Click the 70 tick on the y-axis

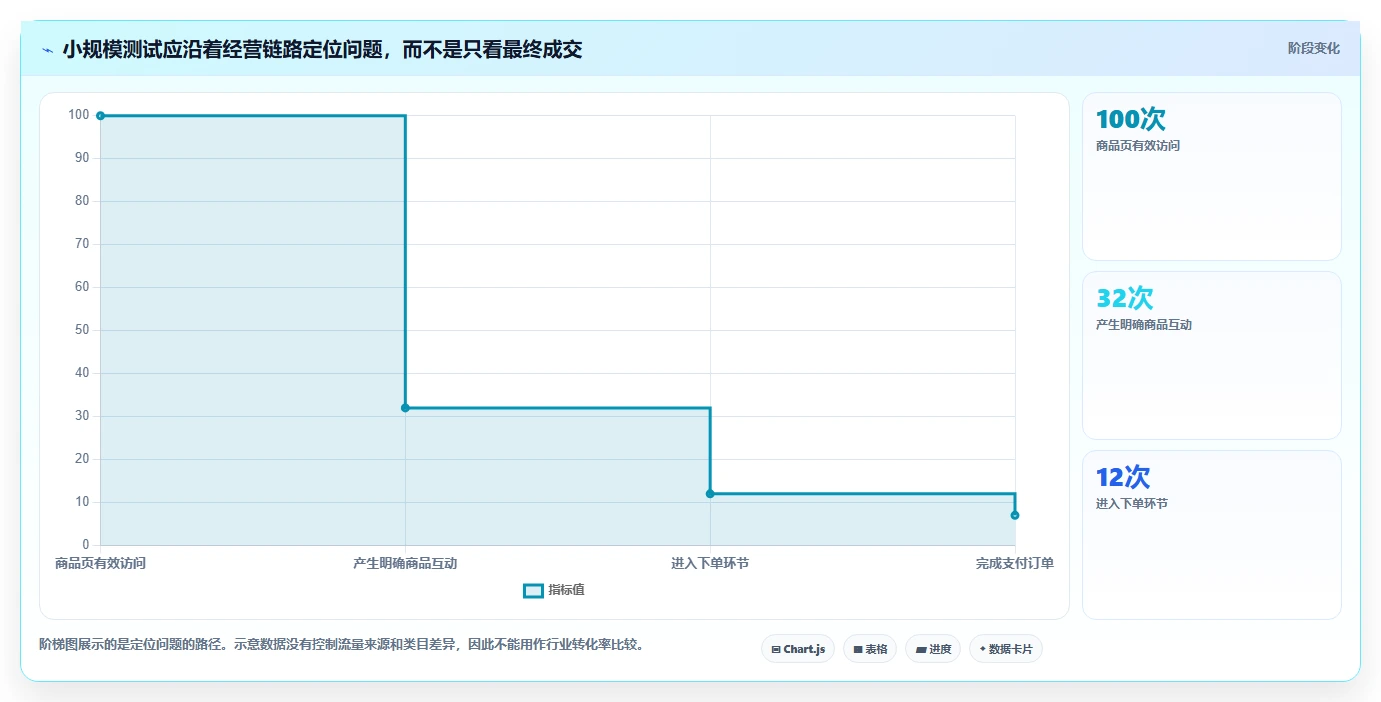click(82, 244)
